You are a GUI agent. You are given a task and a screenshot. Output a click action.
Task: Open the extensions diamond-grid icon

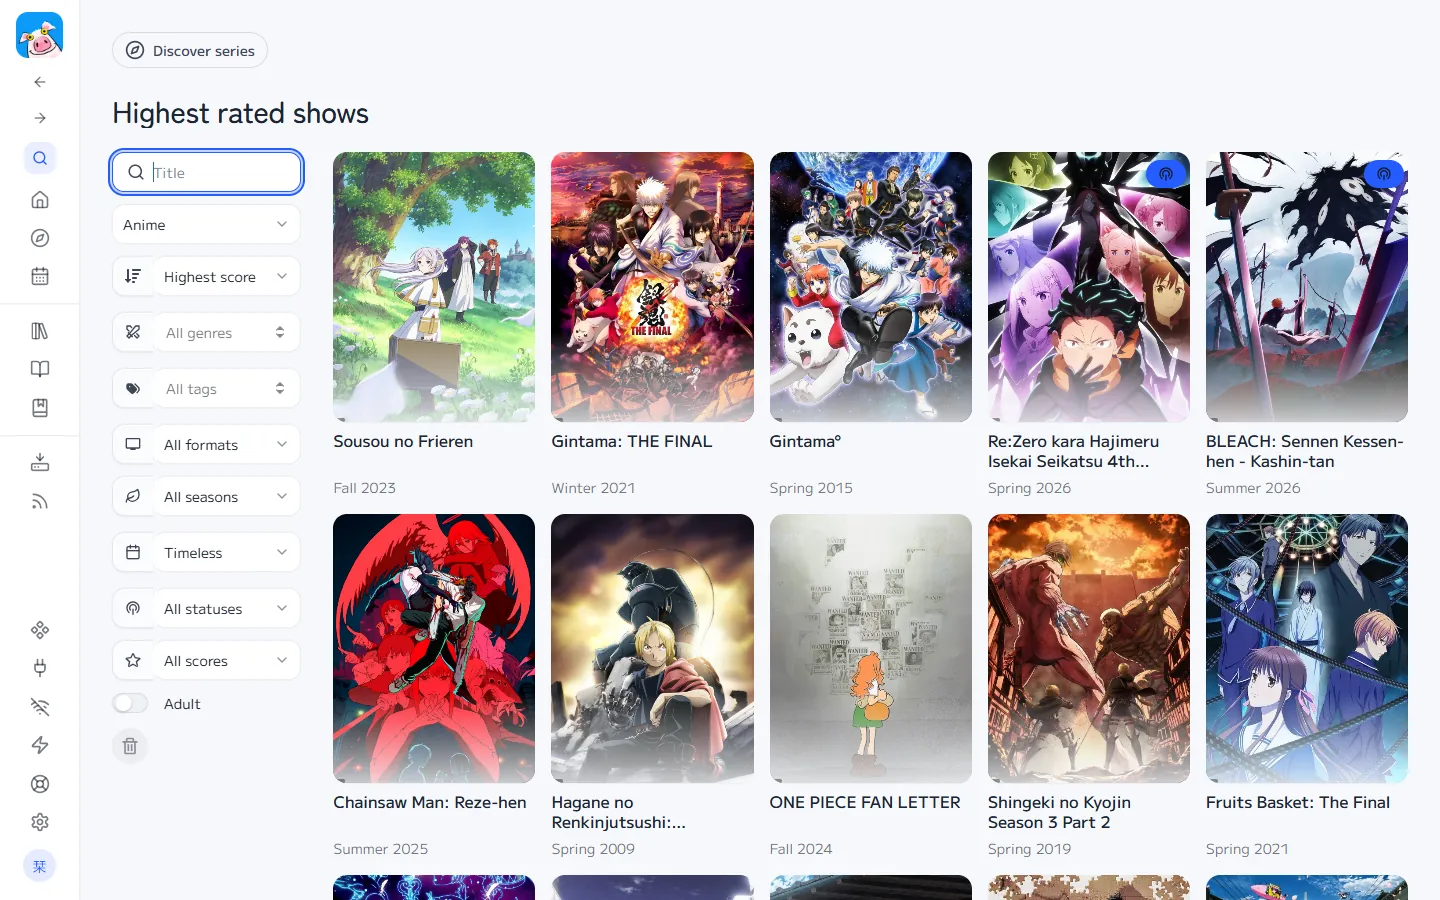[x=40, y=630]
